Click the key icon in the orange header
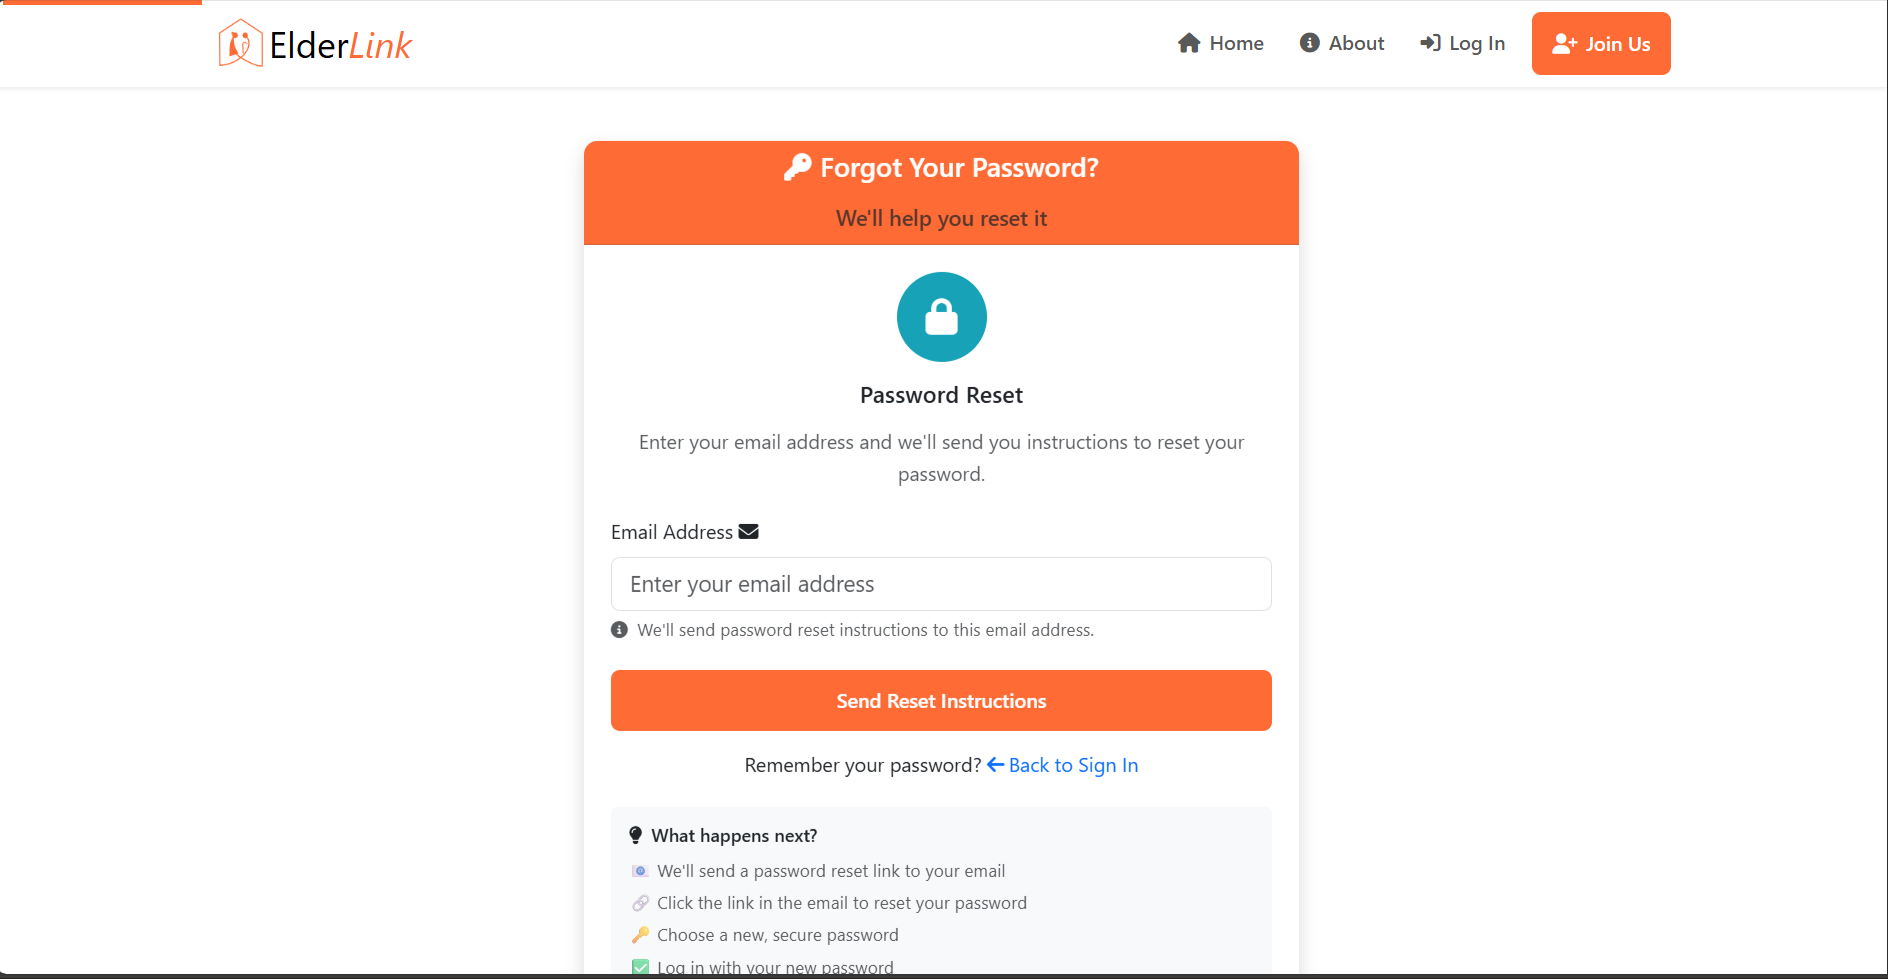1888x979 pixels. (797, 167)
